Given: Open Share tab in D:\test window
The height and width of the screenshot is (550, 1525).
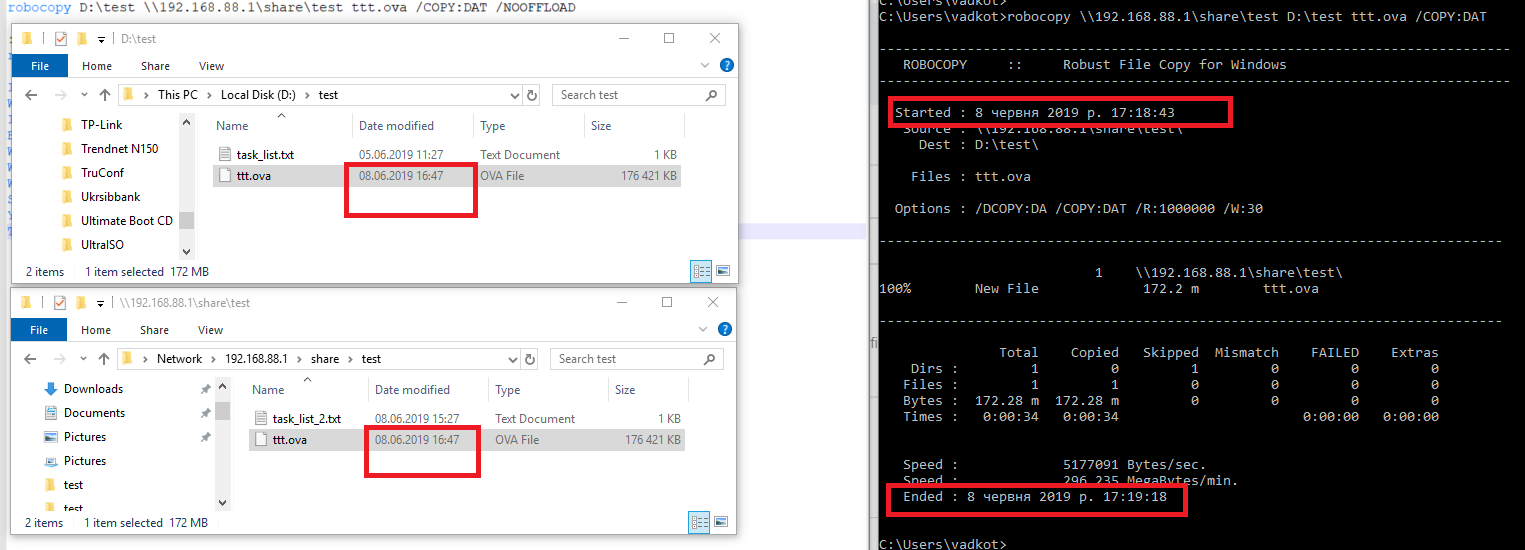Looking at the screenshot, I should tap(155, 66).
